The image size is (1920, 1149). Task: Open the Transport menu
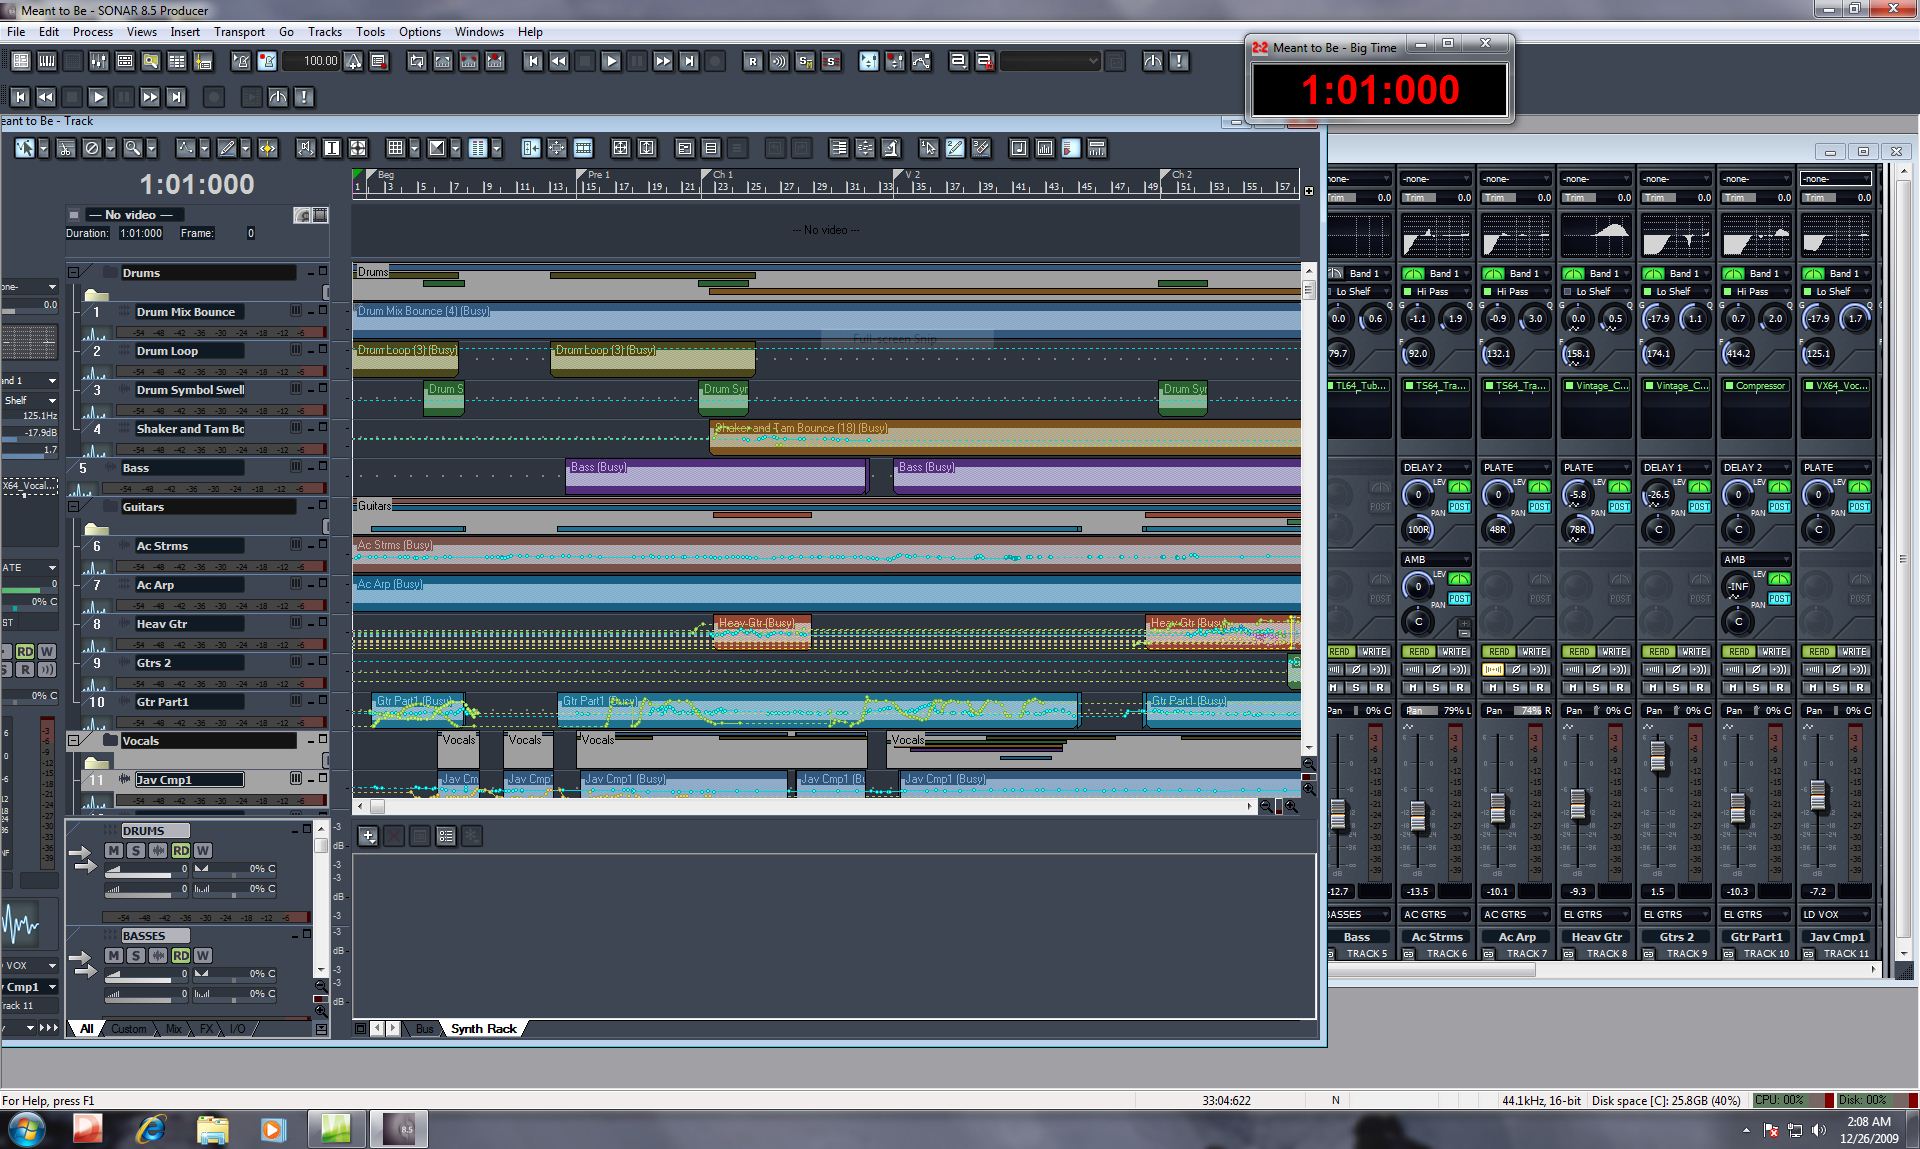click(x=239, y=32)
